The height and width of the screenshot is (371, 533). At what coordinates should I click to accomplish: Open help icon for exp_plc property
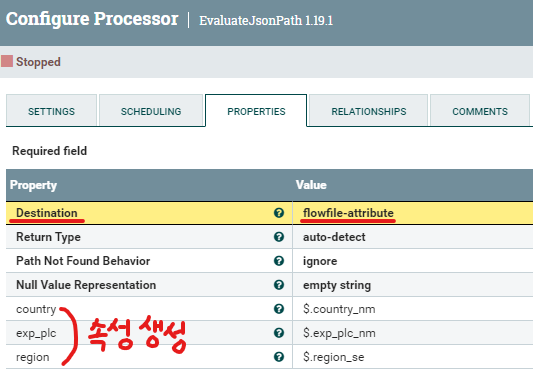(x=279, y=333)
